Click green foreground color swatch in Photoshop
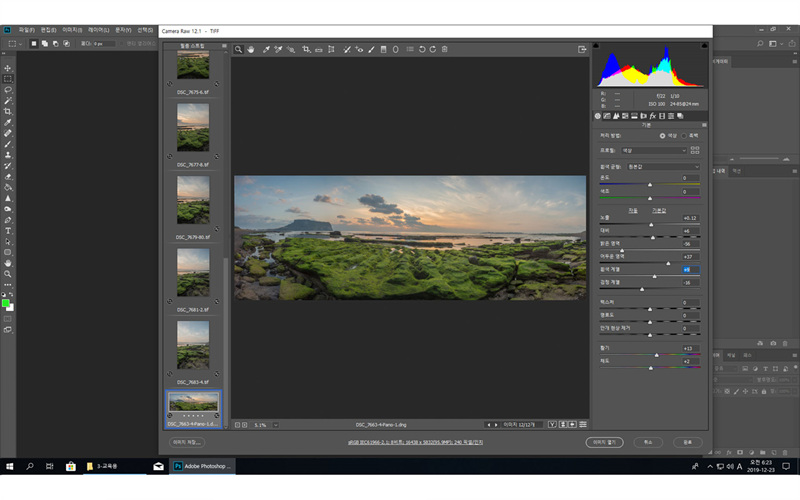The height and width of the screenshot is (500, 800). (x=6, y=304)
